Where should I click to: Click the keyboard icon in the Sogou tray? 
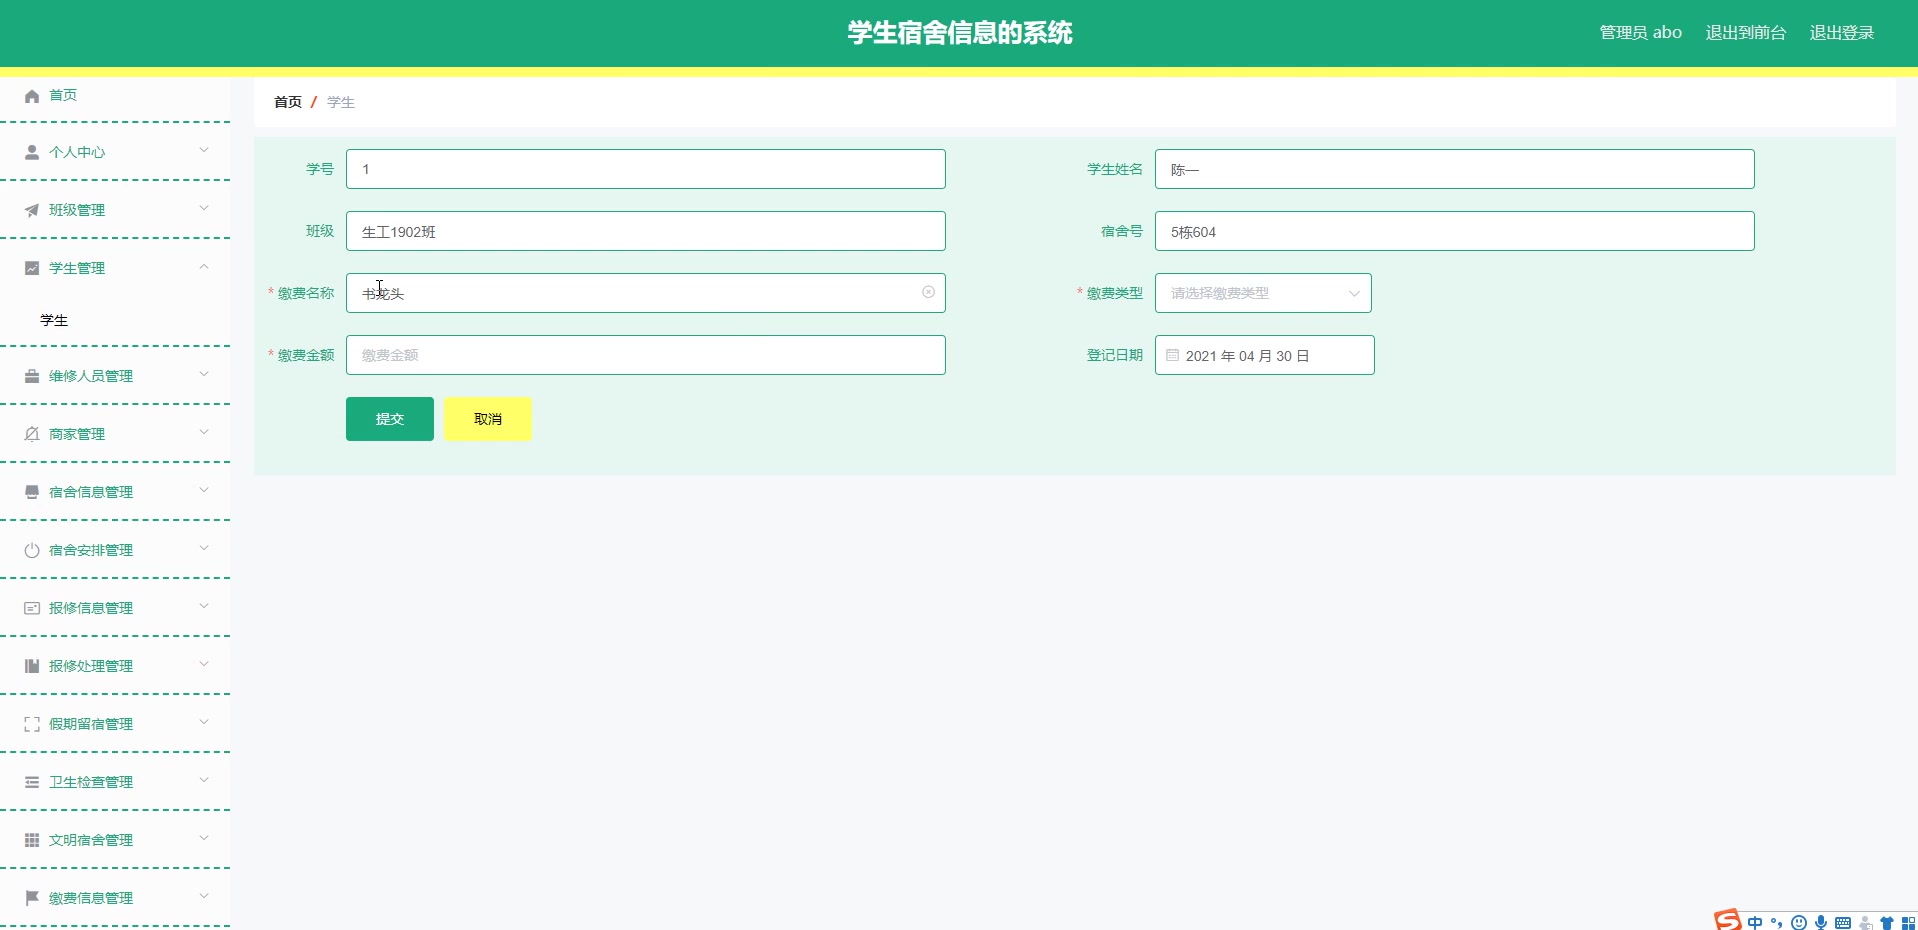tap(1843, 922)
